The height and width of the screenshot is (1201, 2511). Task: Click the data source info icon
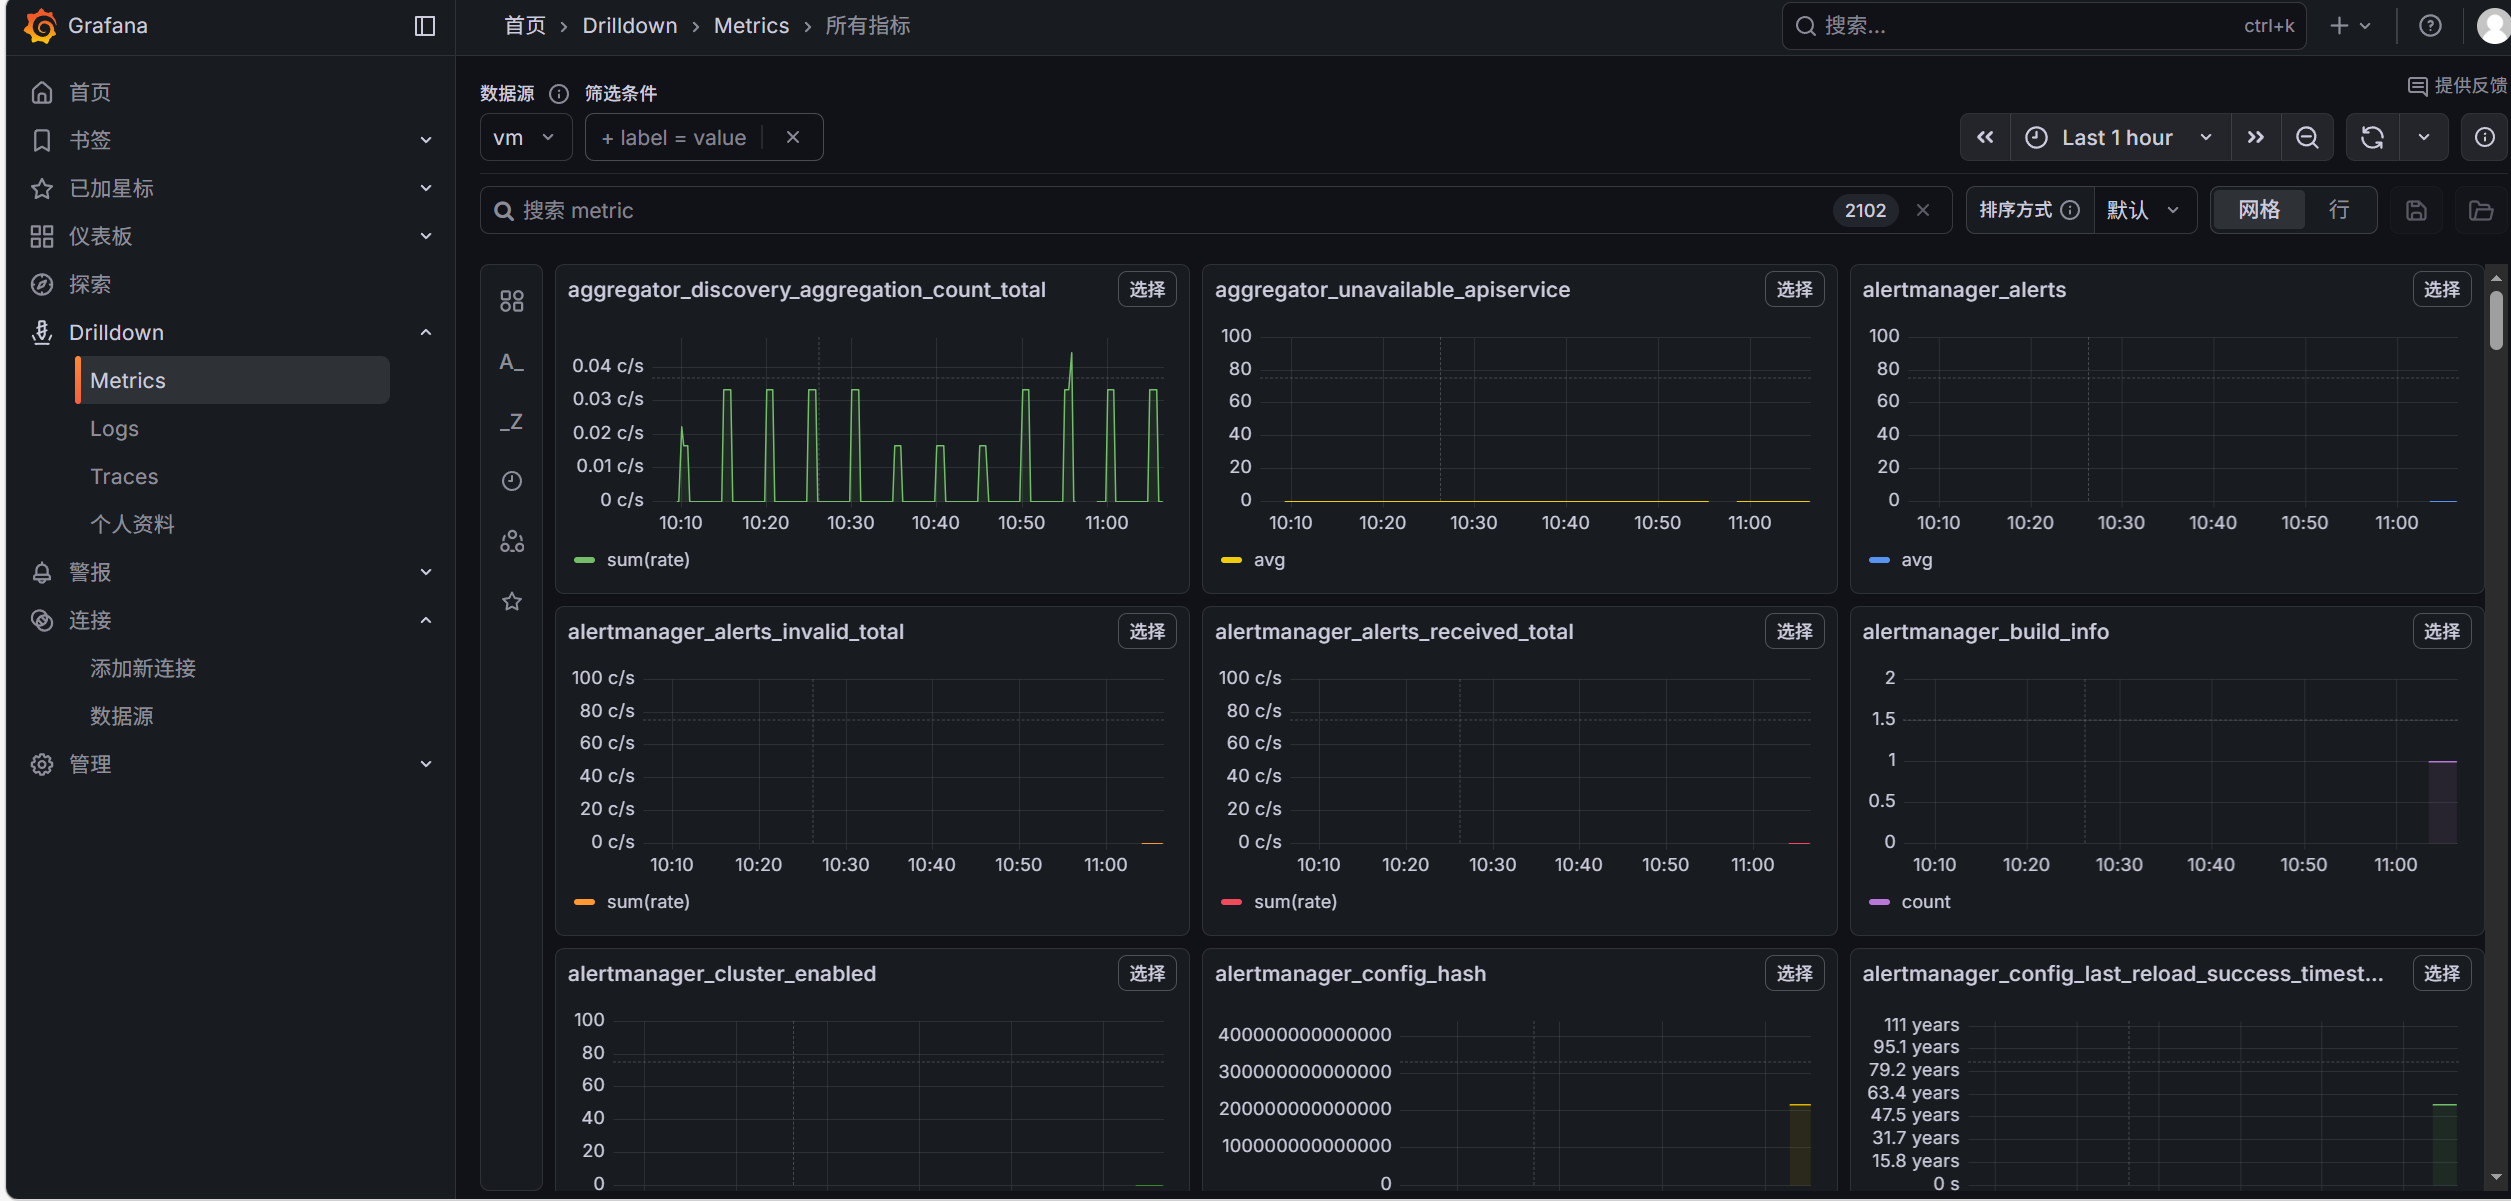[559, 94]
